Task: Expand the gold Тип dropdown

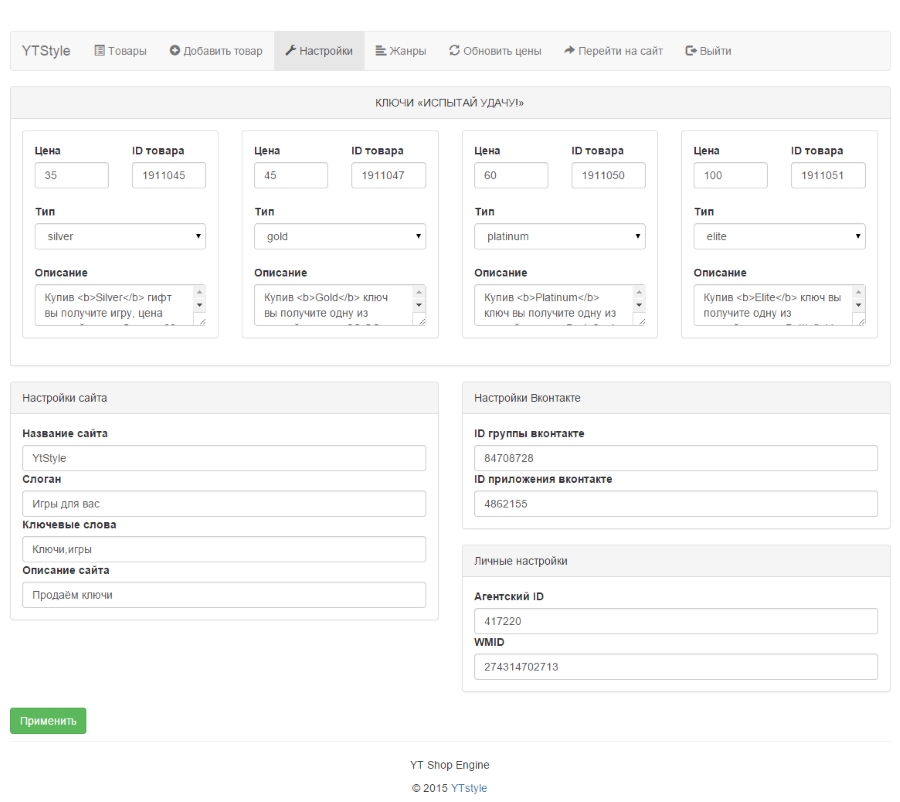Action: (339, 236)
